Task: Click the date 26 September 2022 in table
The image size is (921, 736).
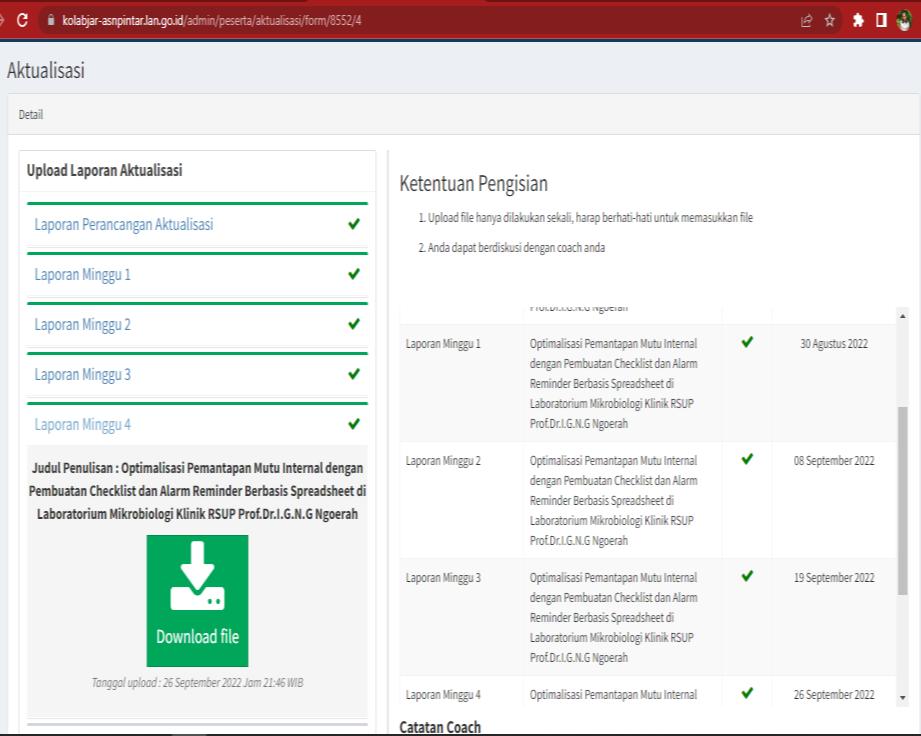Action: click(834, 694)
